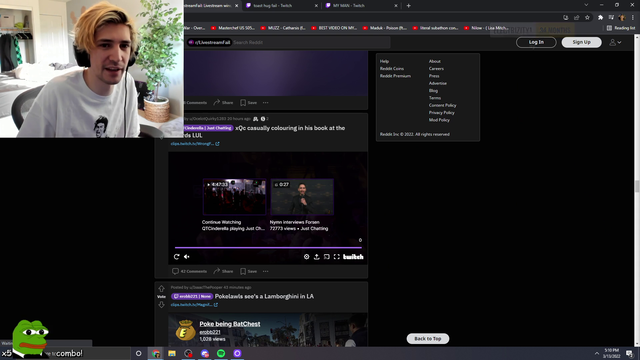This screenshot has width=640, height=360.
Task: Open the Mod Policy footer link
Action: coord(439,120)
